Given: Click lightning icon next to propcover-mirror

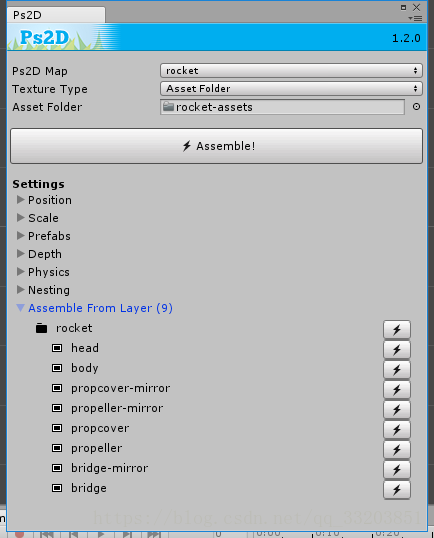Looking at the screenshot, I should tap(397, 389).
